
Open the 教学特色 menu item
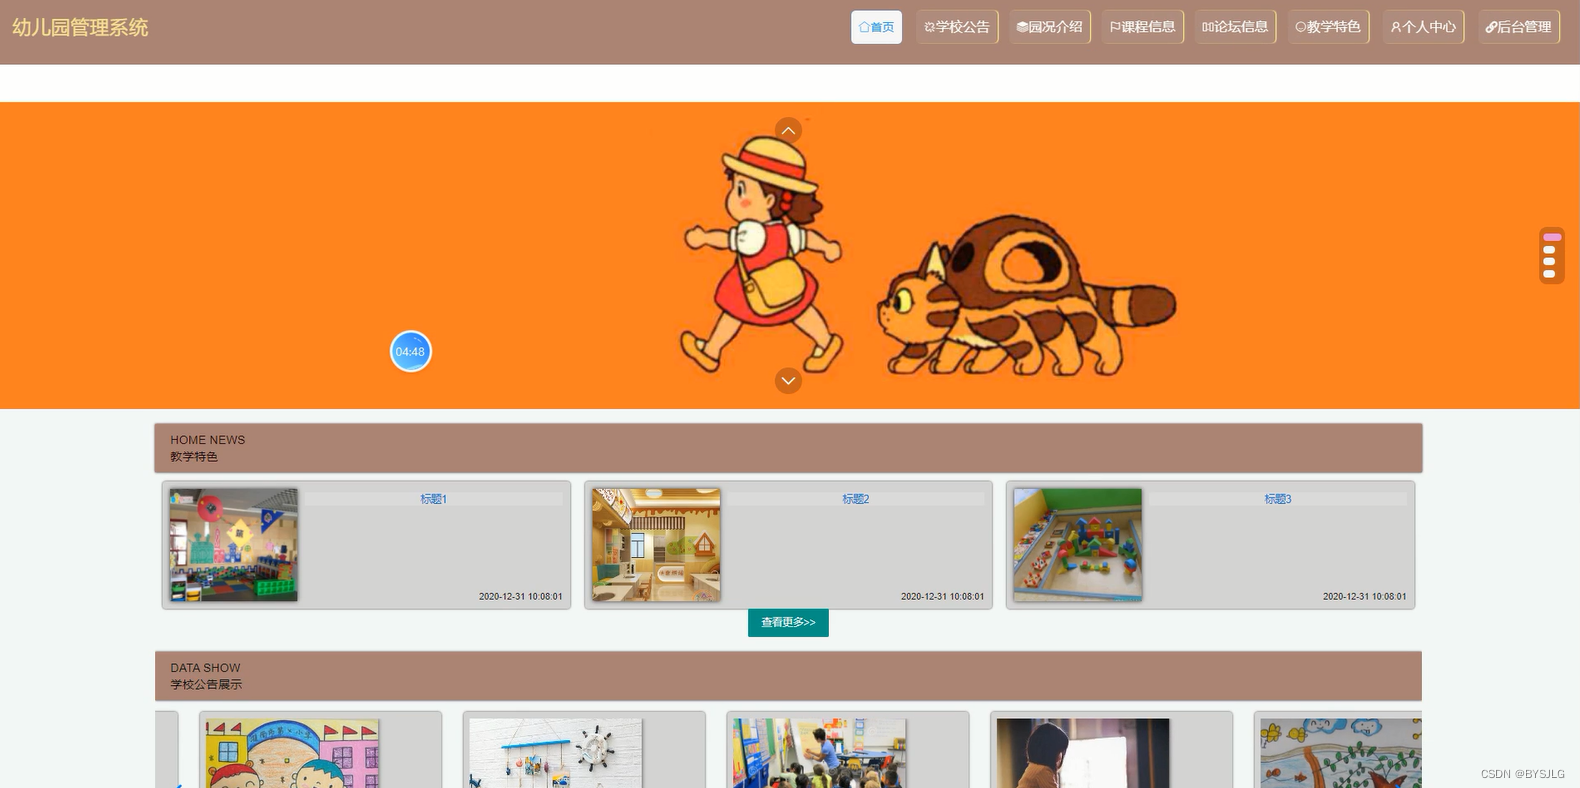1328,27
